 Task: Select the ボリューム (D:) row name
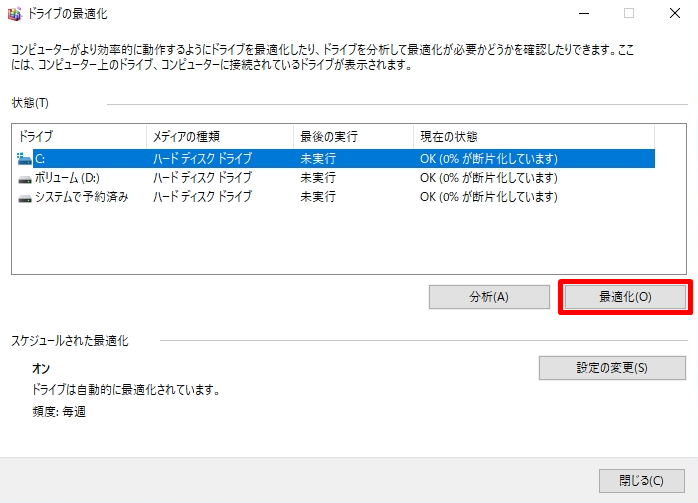pyautogui.click(x=67, y=178)
